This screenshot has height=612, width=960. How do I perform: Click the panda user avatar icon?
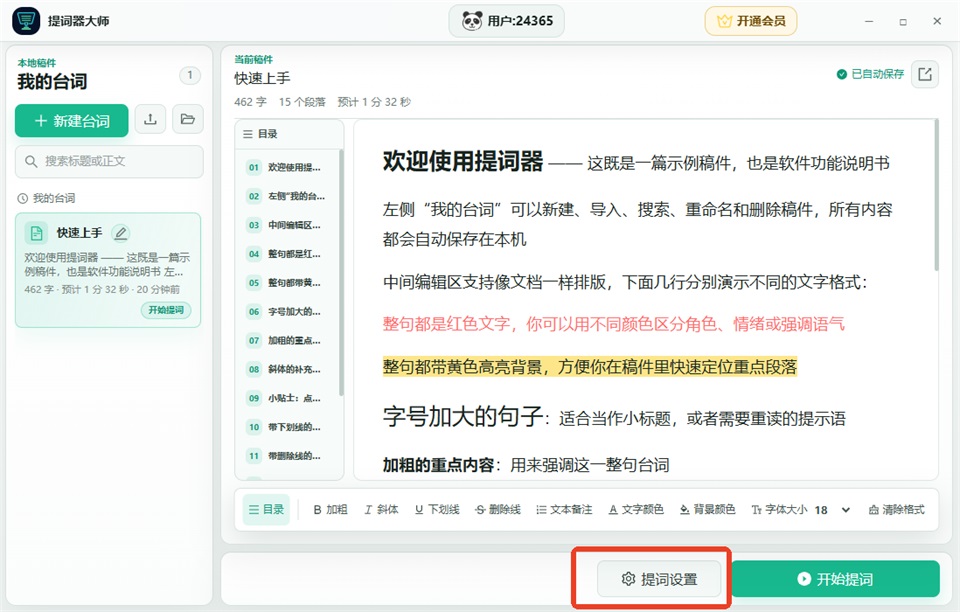click(471, 21)
